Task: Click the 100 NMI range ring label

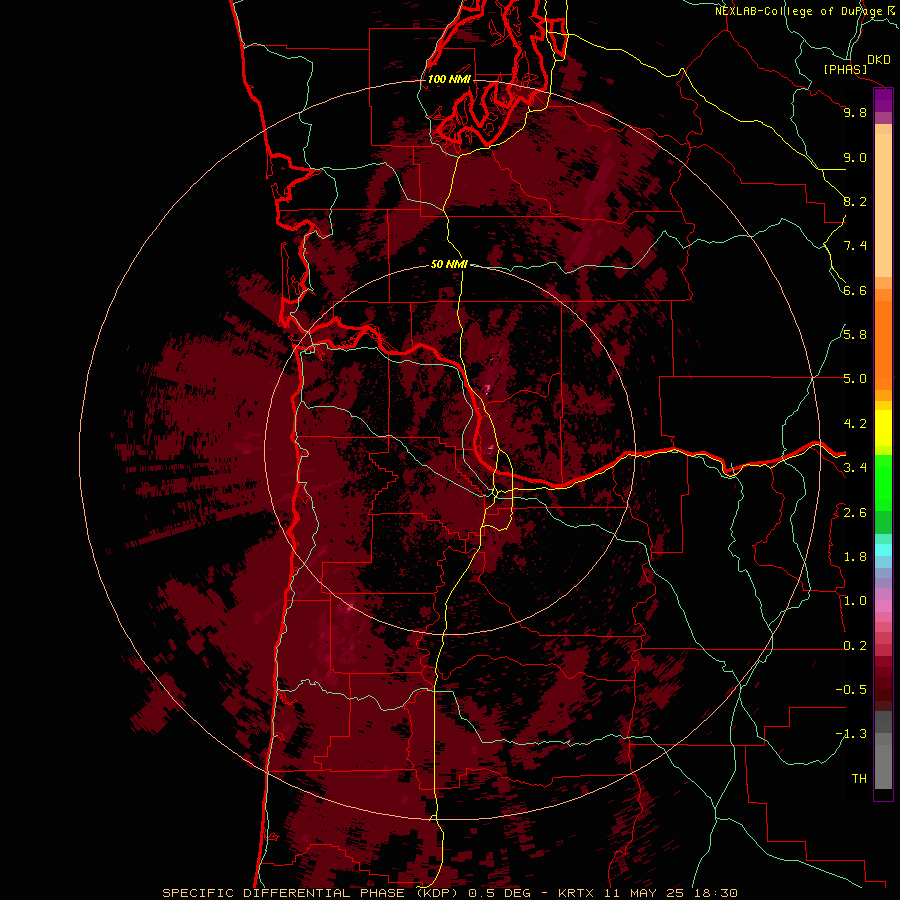Action: point(449,79)
